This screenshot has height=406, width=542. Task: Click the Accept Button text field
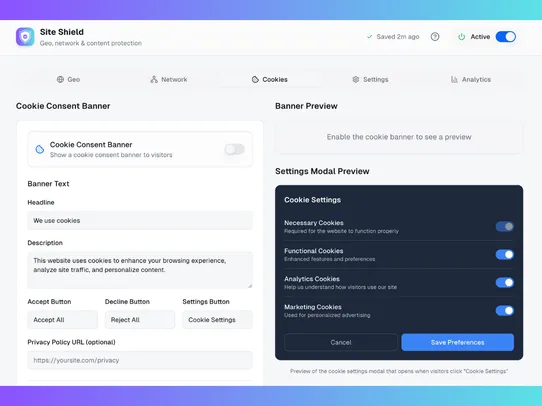(63, 320)
